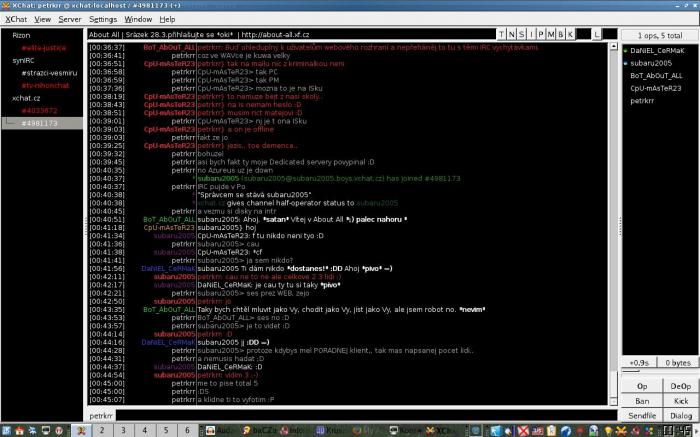Open the XChat menu
700x437 pixels.
coord(16,19)
